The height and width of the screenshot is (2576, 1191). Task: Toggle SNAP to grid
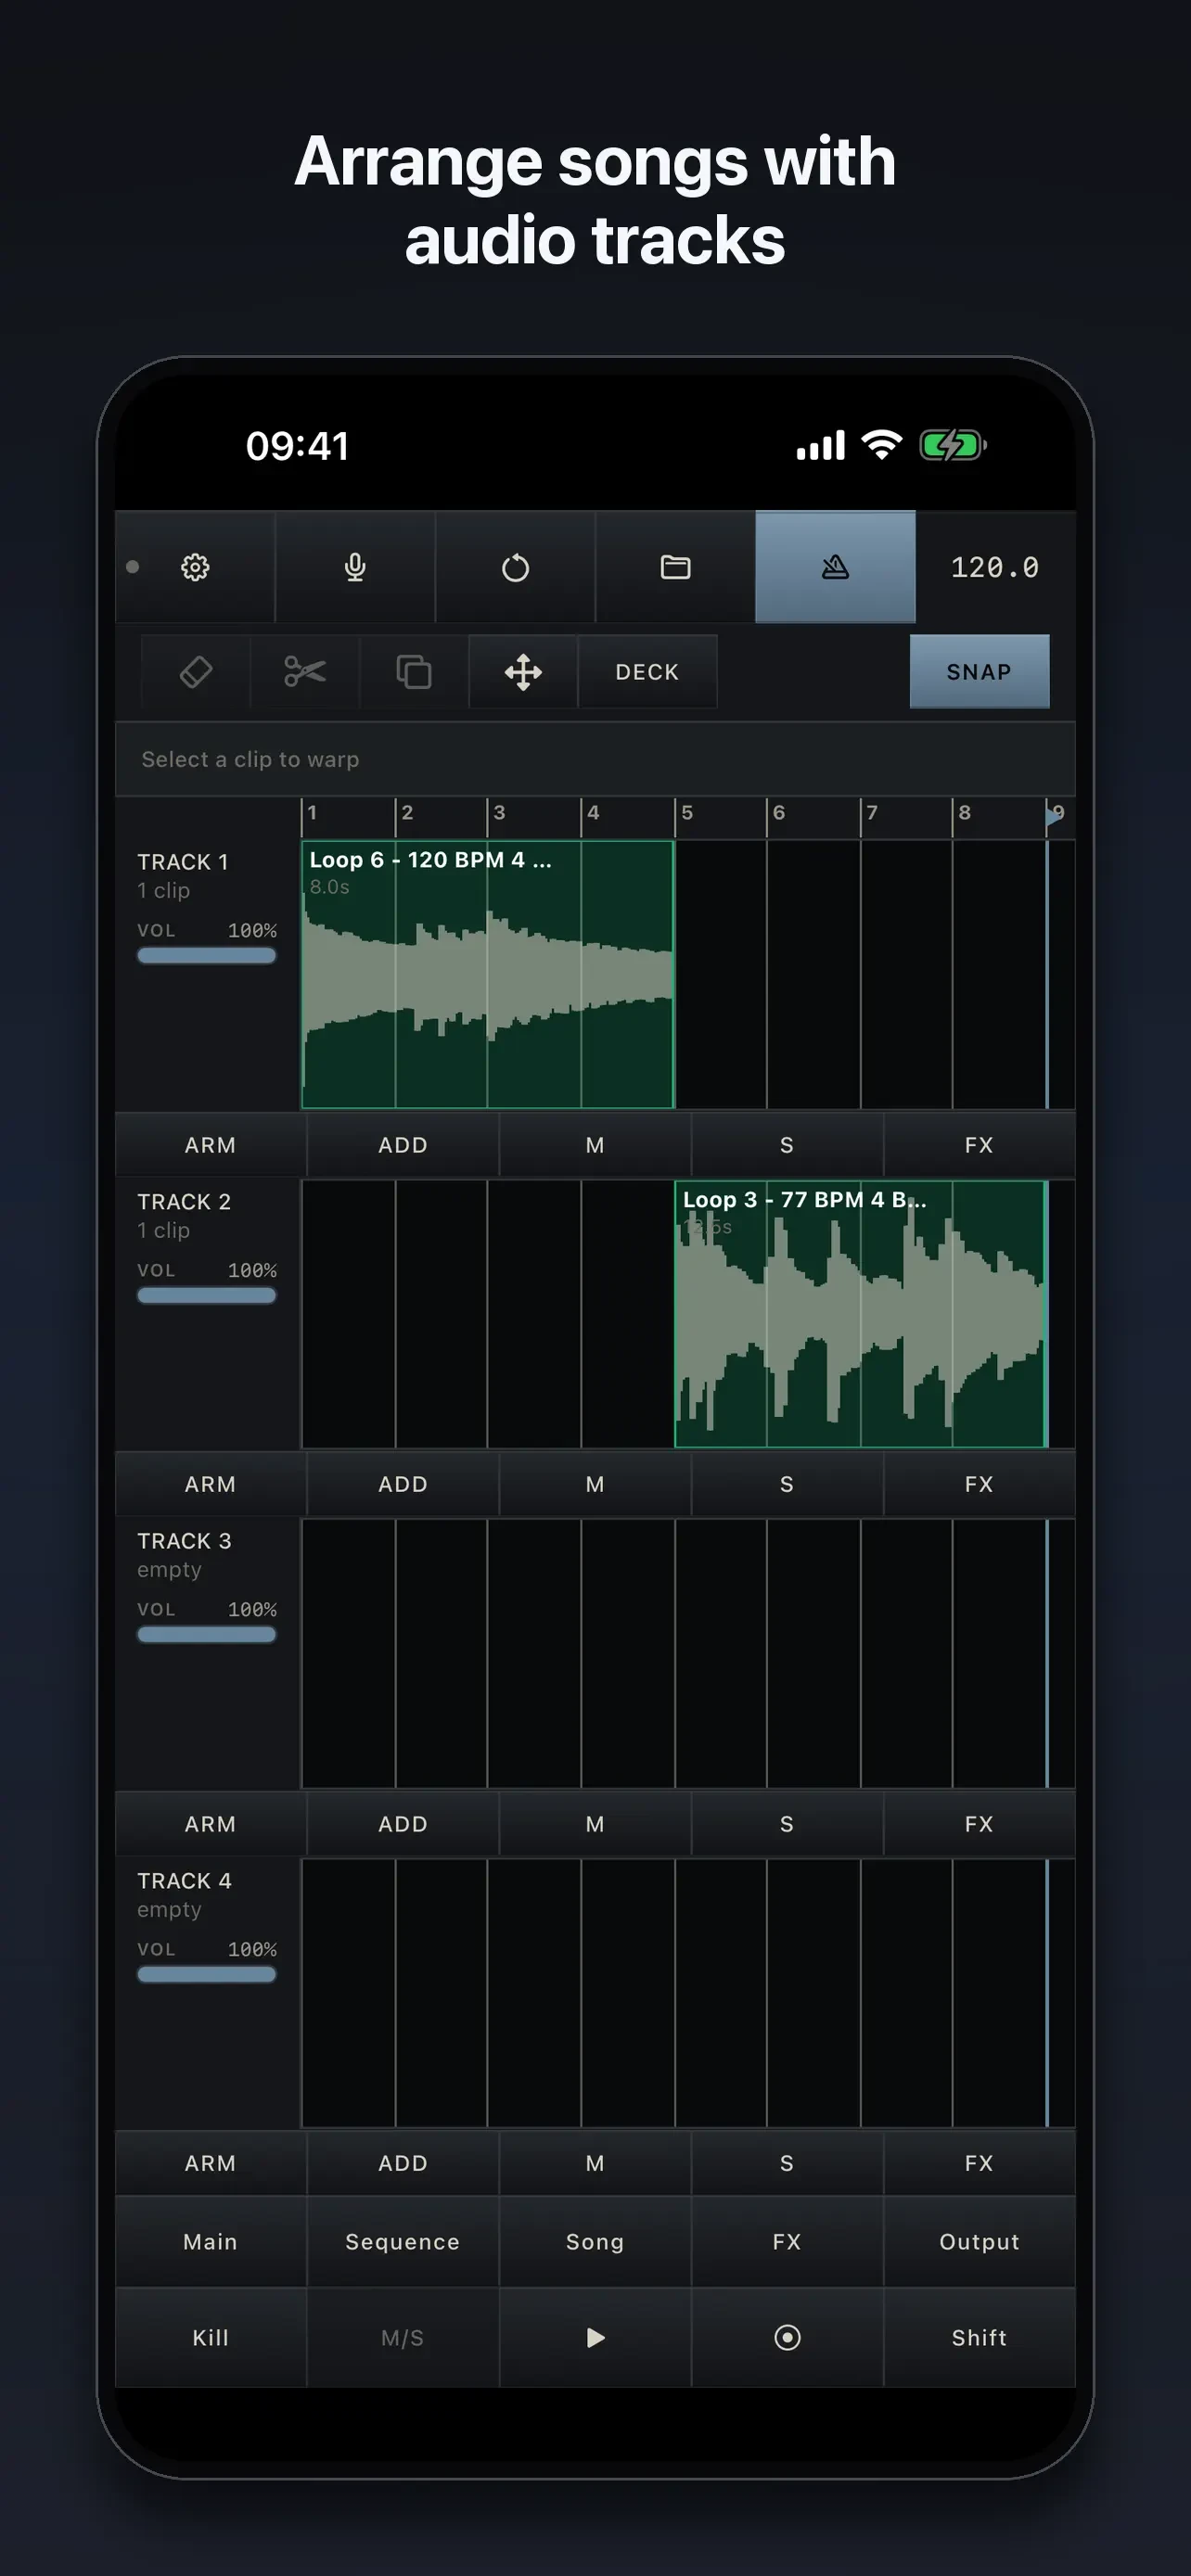tap(979, 671)
